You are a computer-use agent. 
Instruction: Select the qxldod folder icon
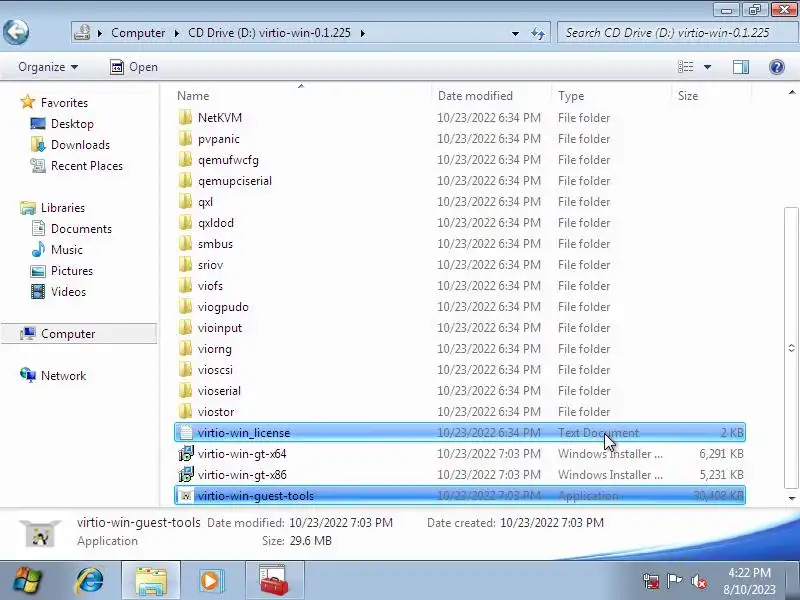pyautogui.click(x=185, y=222)
